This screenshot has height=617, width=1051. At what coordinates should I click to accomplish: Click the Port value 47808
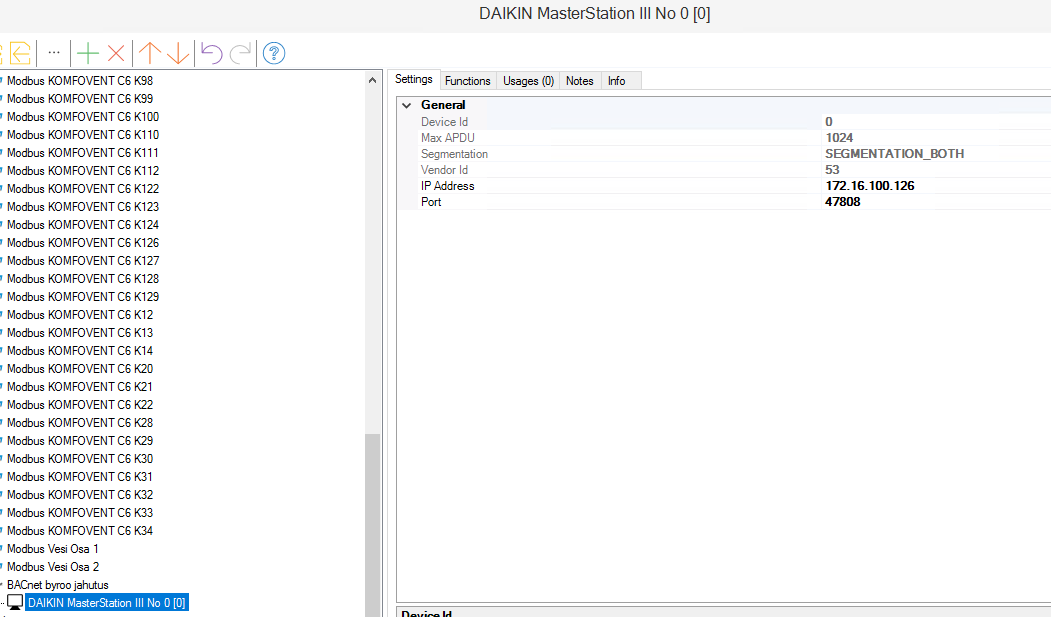pos(842,202)
